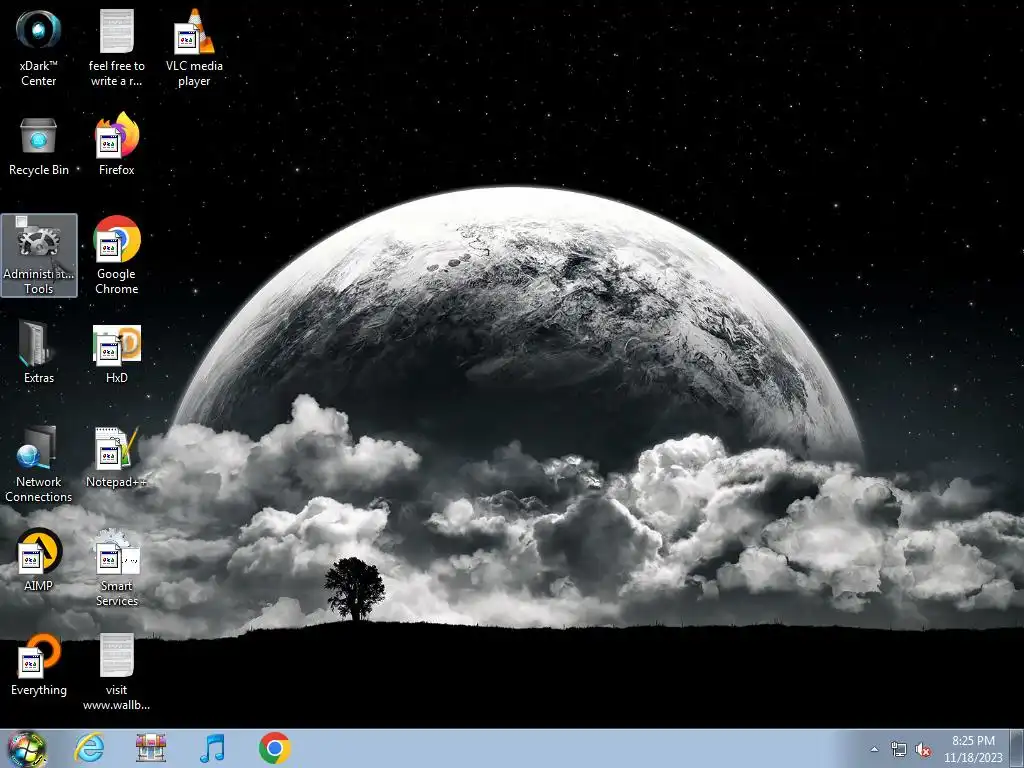Viewport: 1024px width, 768px height.
Task: Open the AIMP player shortcut
Action: (x=39, y=560)
